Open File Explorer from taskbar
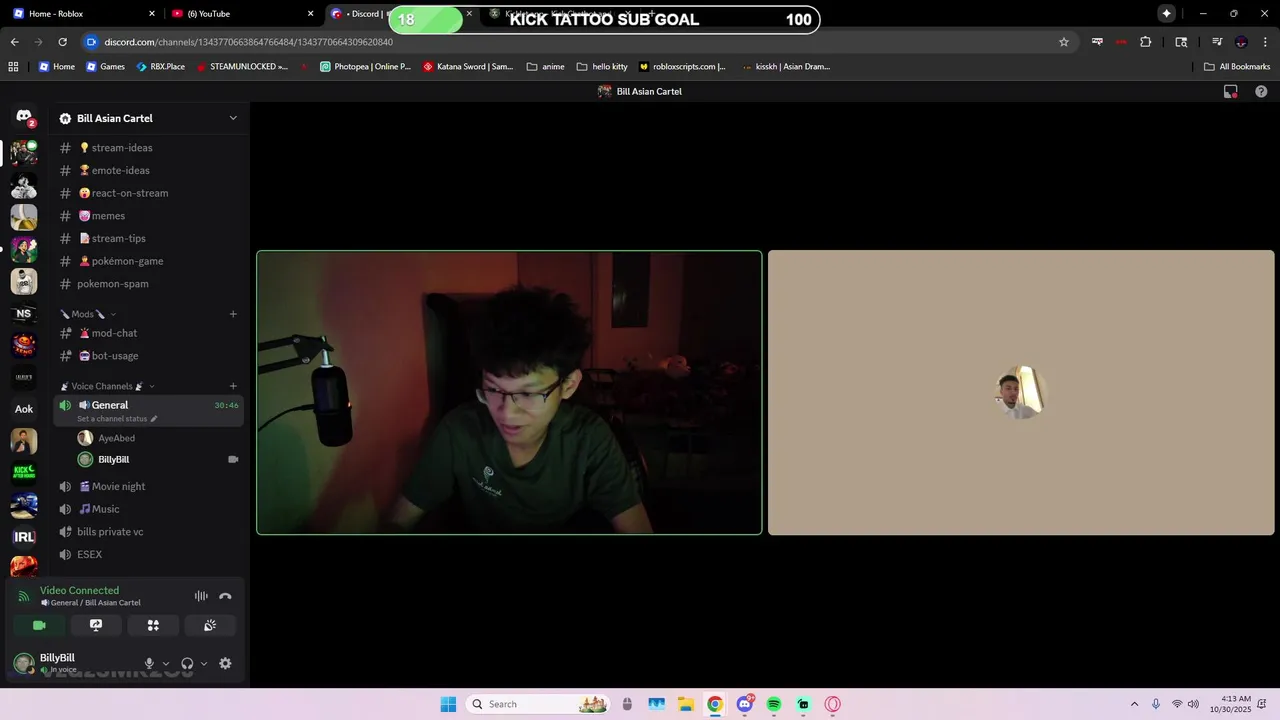Image resolution: width=1280 pixels, height=720 pixels. (686, 704)
